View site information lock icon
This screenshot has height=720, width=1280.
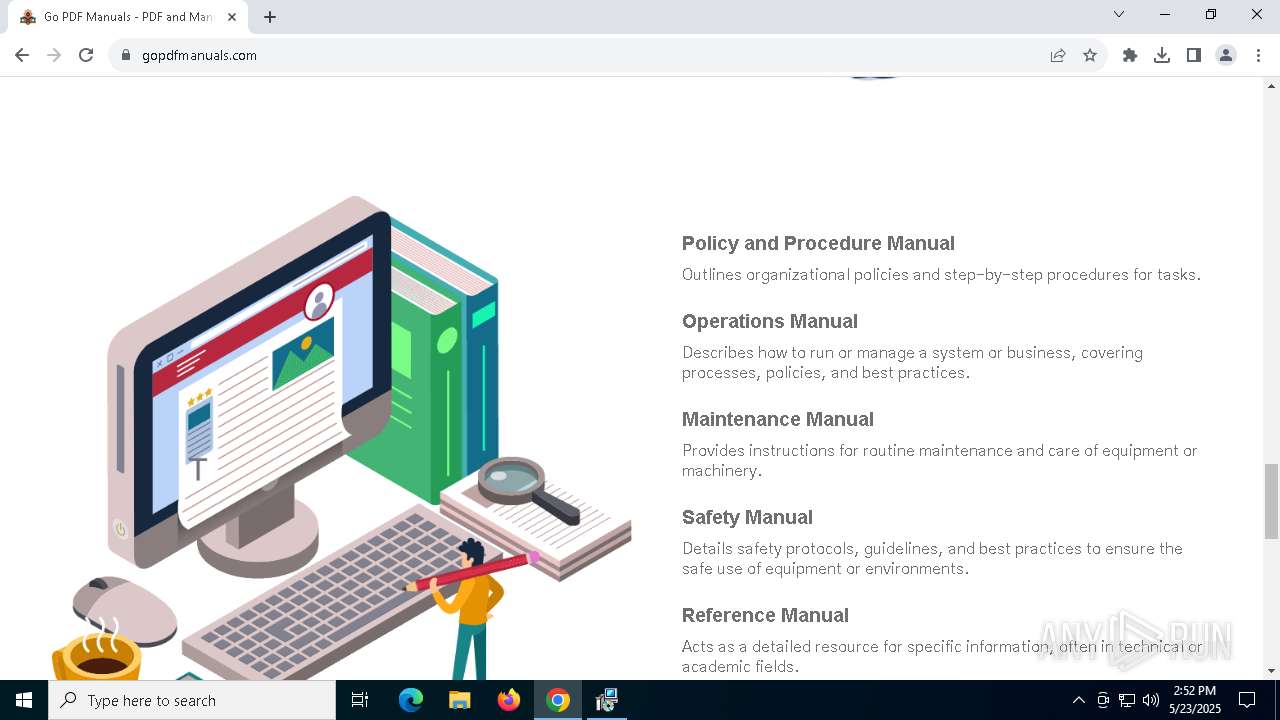coord(126,56)
